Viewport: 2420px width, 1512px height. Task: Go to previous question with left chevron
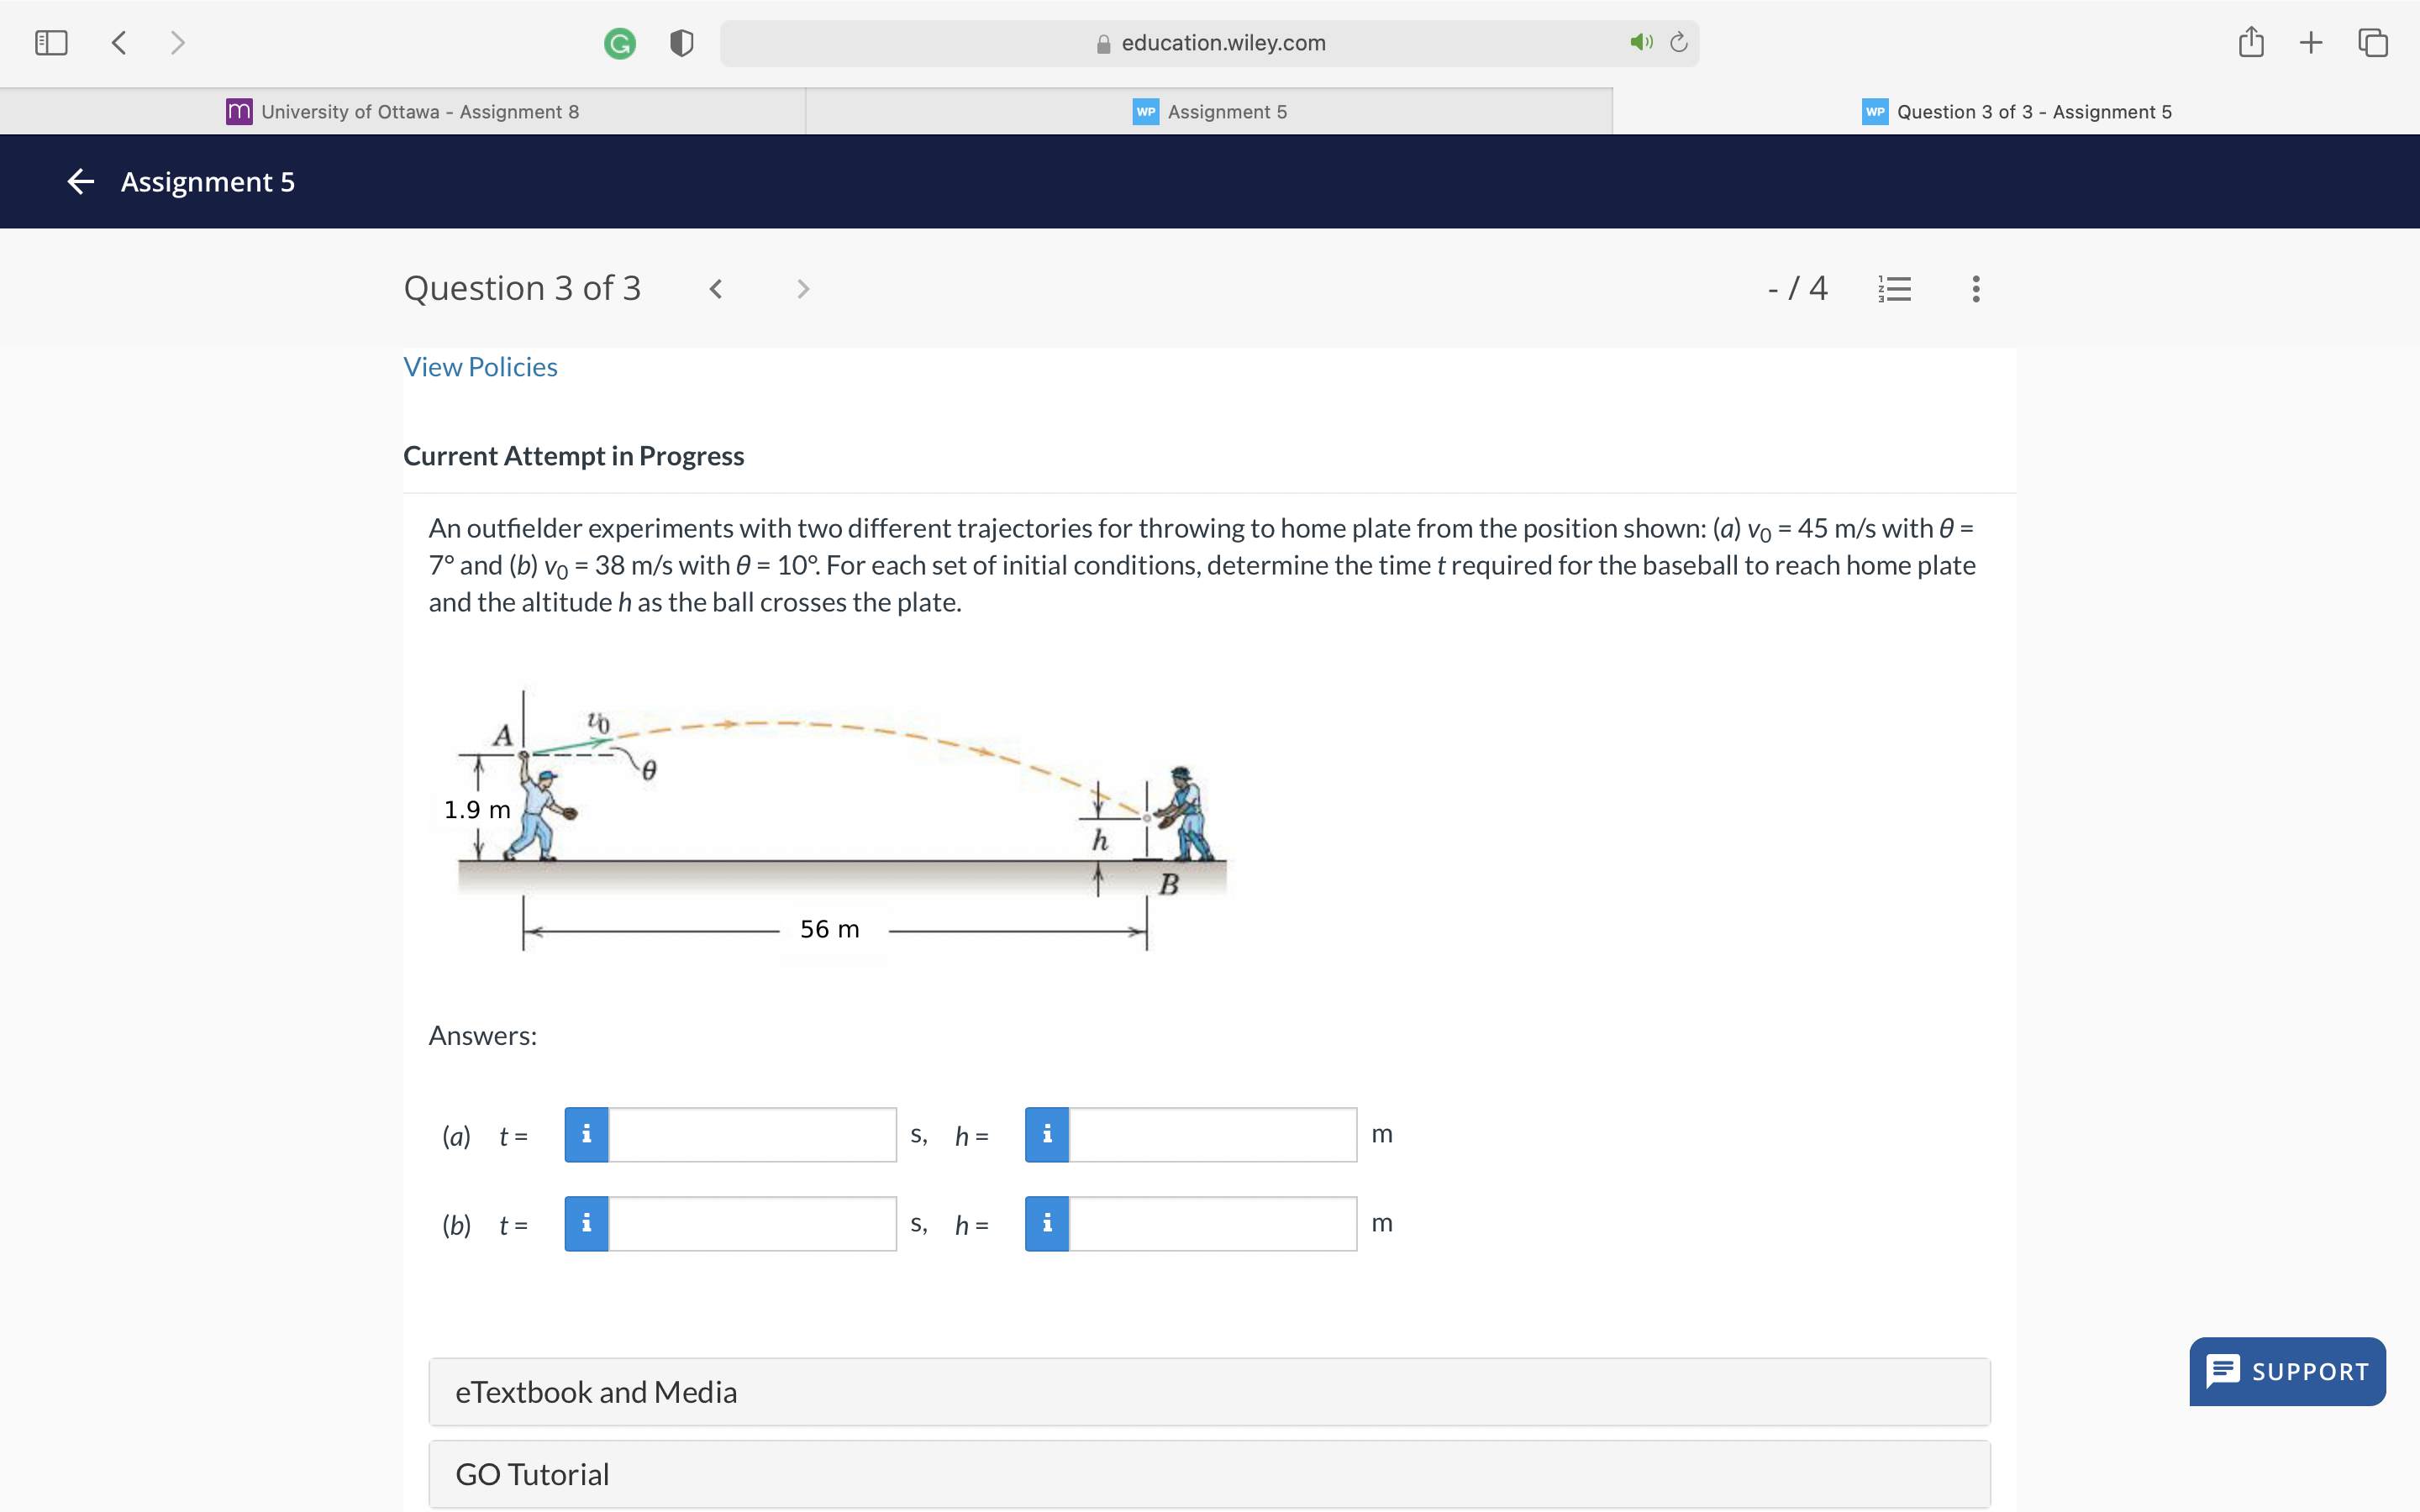click(716, 289)
